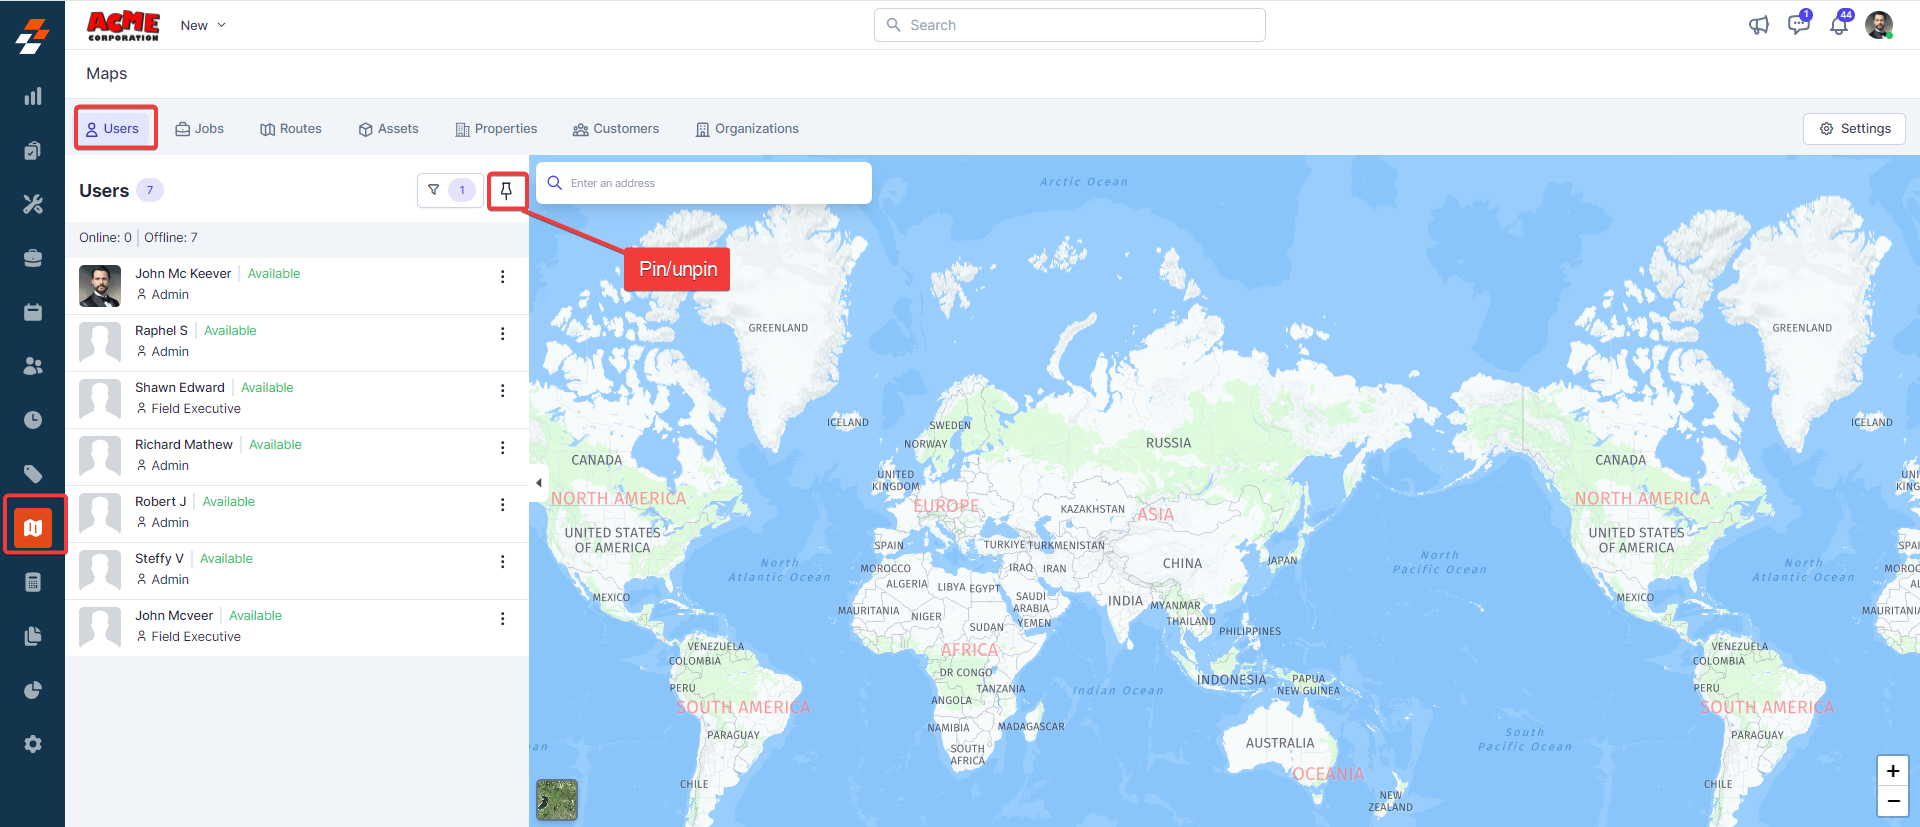Image resolution: width=1920 pixels, height=827 pixels.
Task: Toggle the pin for the Users panel
Action: click(506, 190)
